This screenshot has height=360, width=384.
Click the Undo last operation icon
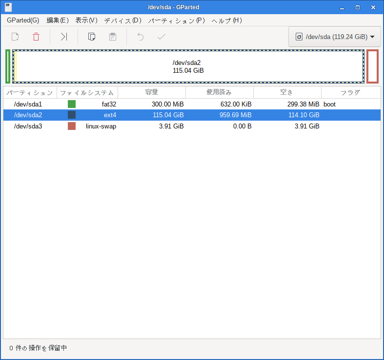pyautogui.click(x=140, y=37)
